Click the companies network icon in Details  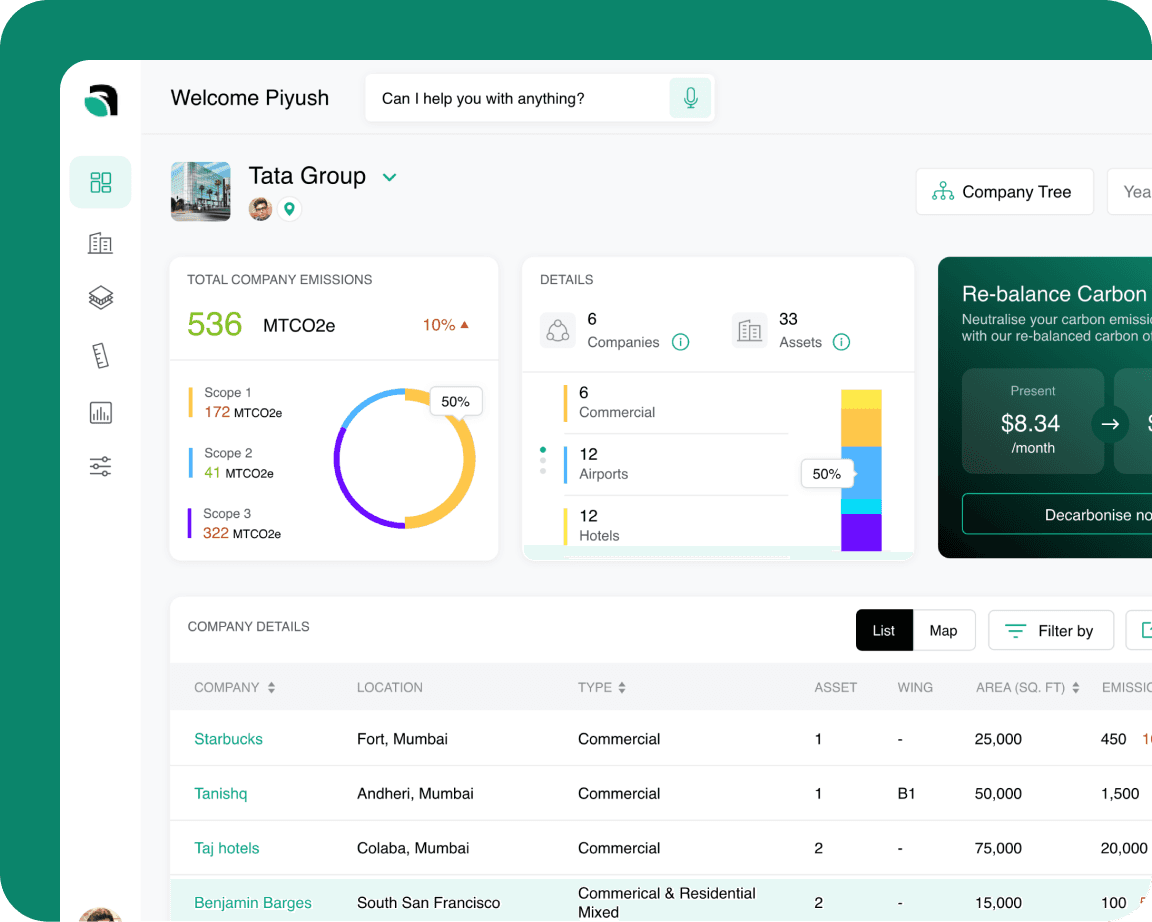(558, 331)
